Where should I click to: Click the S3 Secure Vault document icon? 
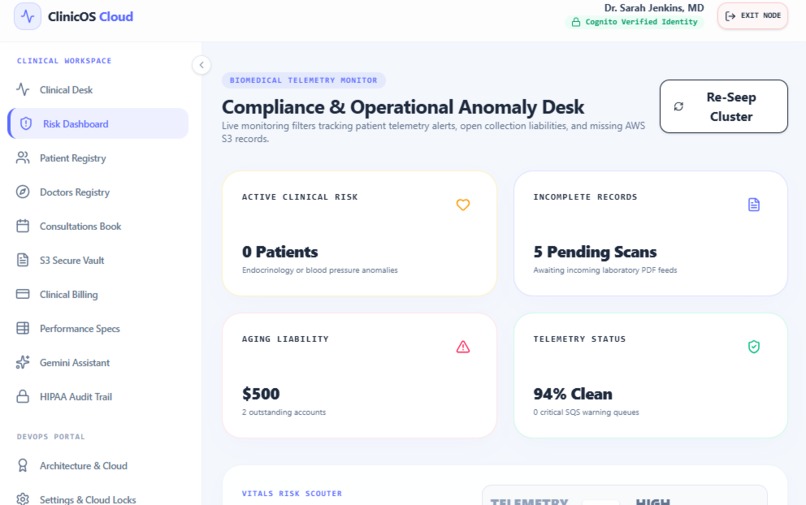point(23,260)
